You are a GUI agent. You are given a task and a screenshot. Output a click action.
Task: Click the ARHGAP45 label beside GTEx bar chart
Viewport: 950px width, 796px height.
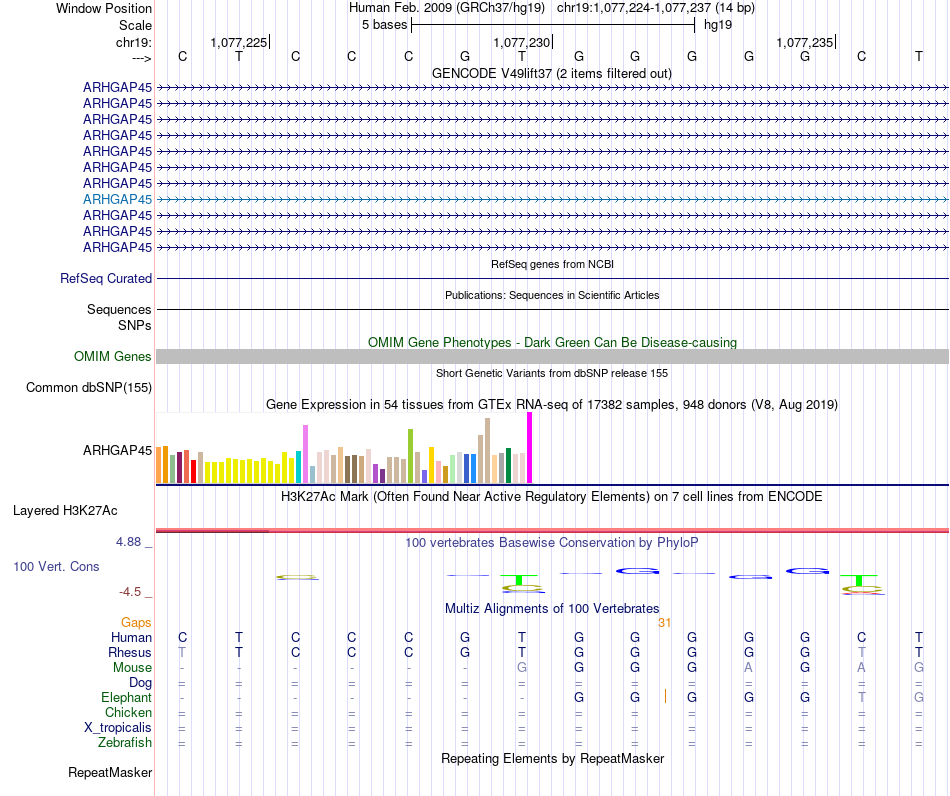click(118, 450)
